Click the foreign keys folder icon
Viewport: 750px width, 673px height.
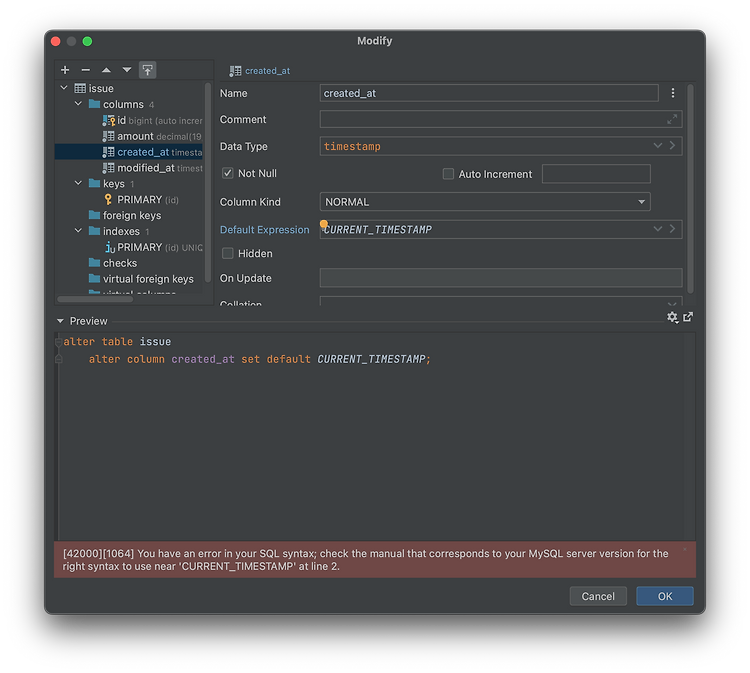click(94, 215)
